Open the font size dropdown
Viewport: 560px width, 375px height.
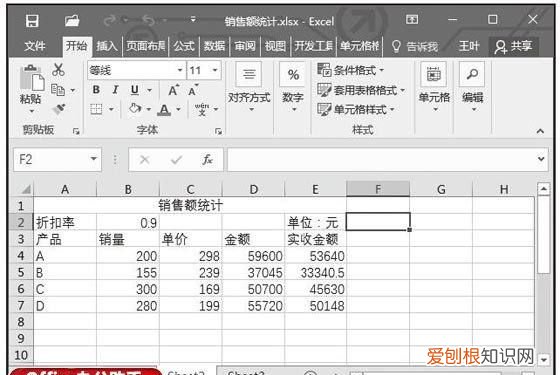pos(215,70)
